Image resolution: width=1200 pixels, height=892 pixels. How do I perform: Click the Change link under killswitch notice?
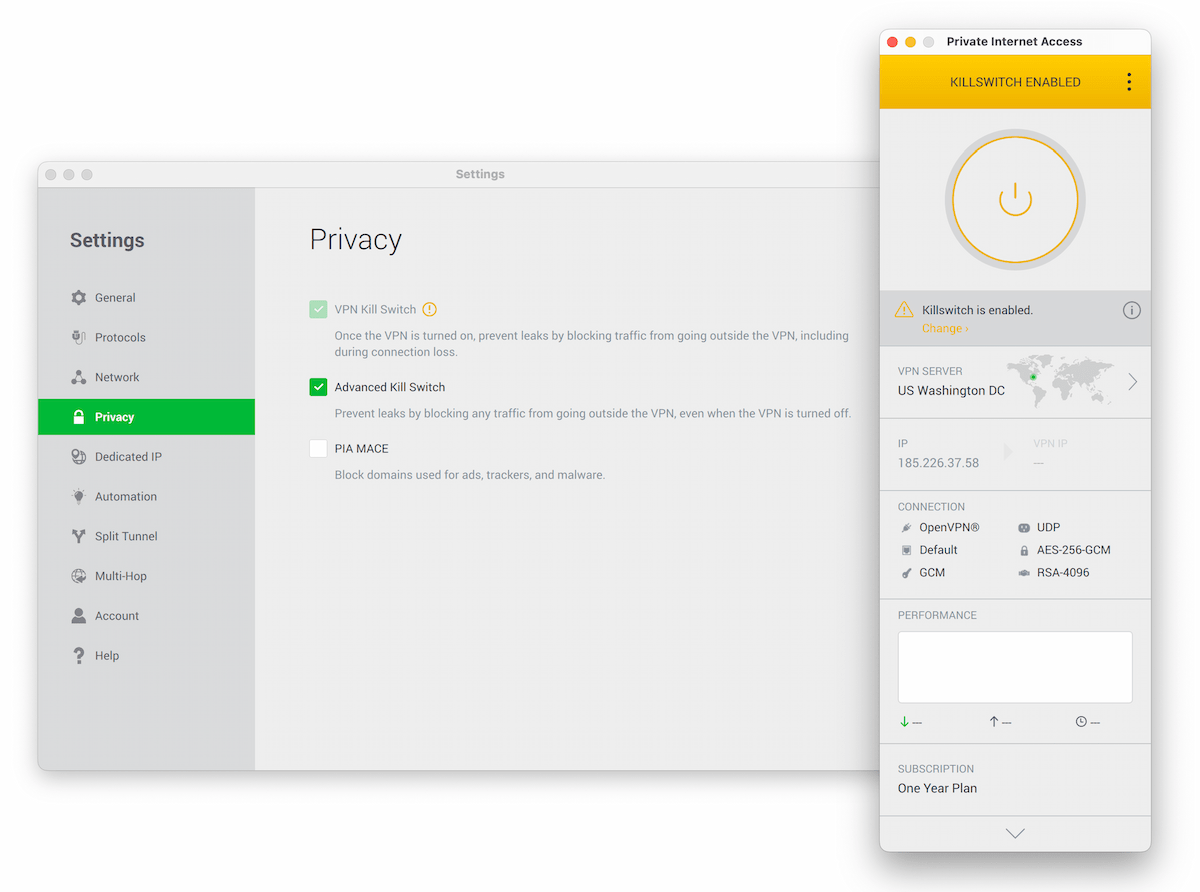(945, 328)
